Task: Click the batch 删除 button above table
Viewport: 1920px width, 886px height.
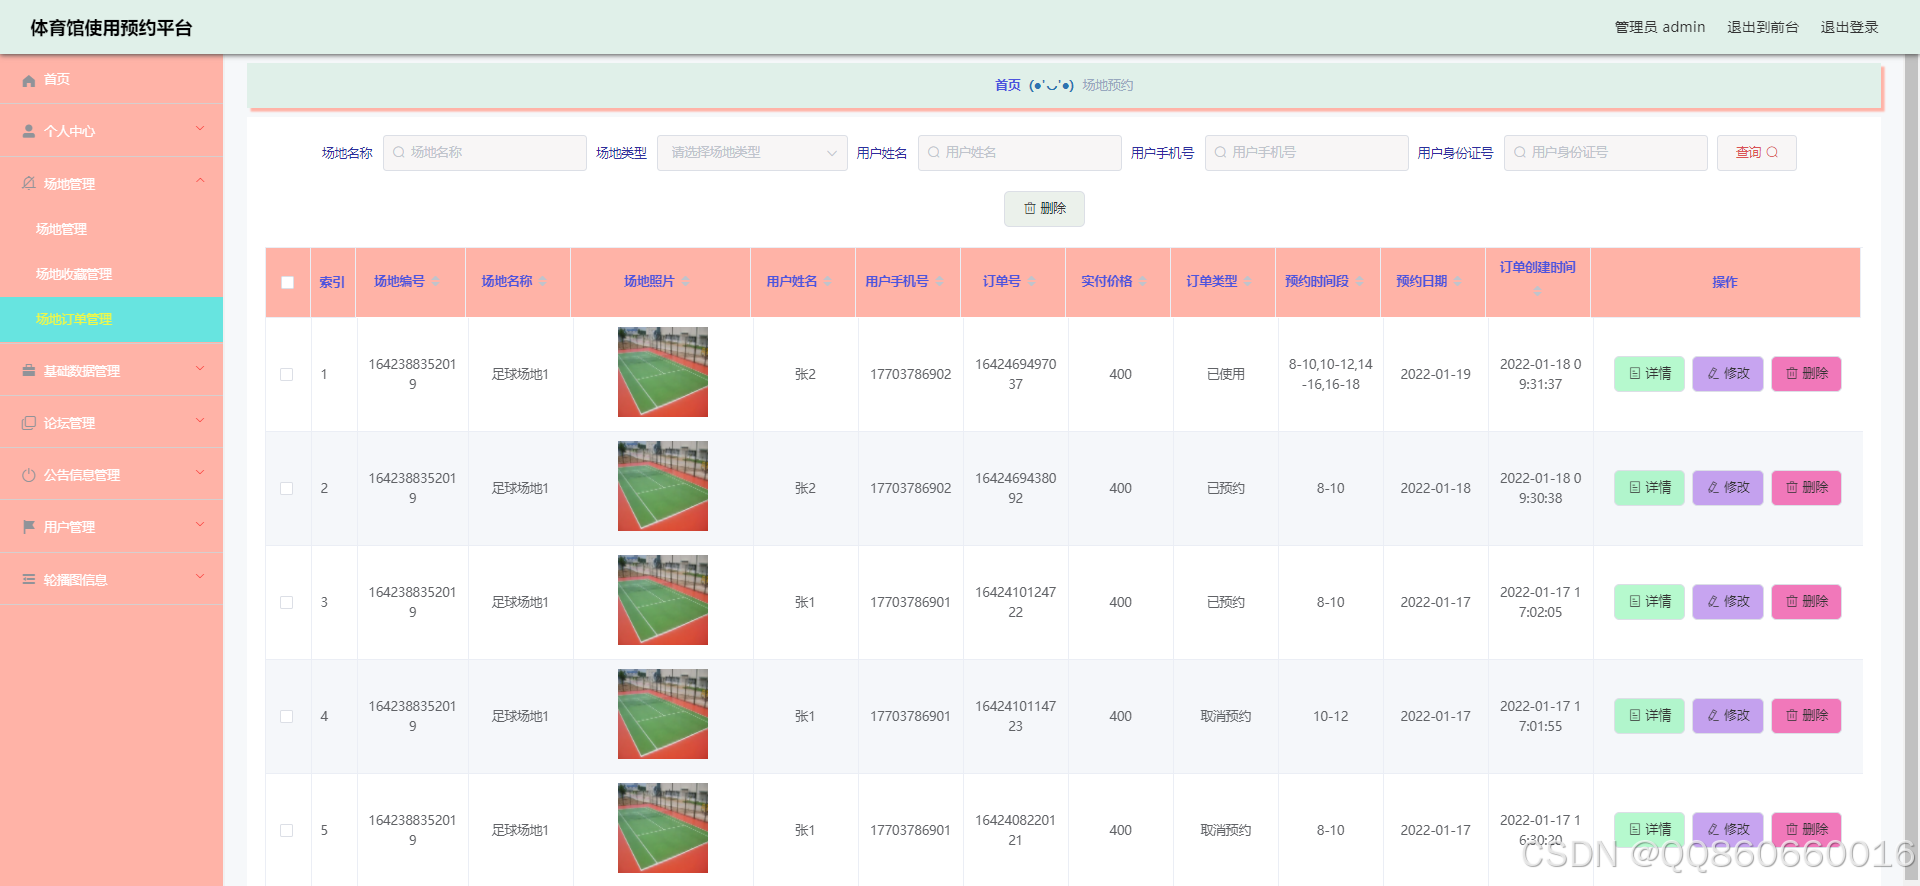Action: [1044, 208]
